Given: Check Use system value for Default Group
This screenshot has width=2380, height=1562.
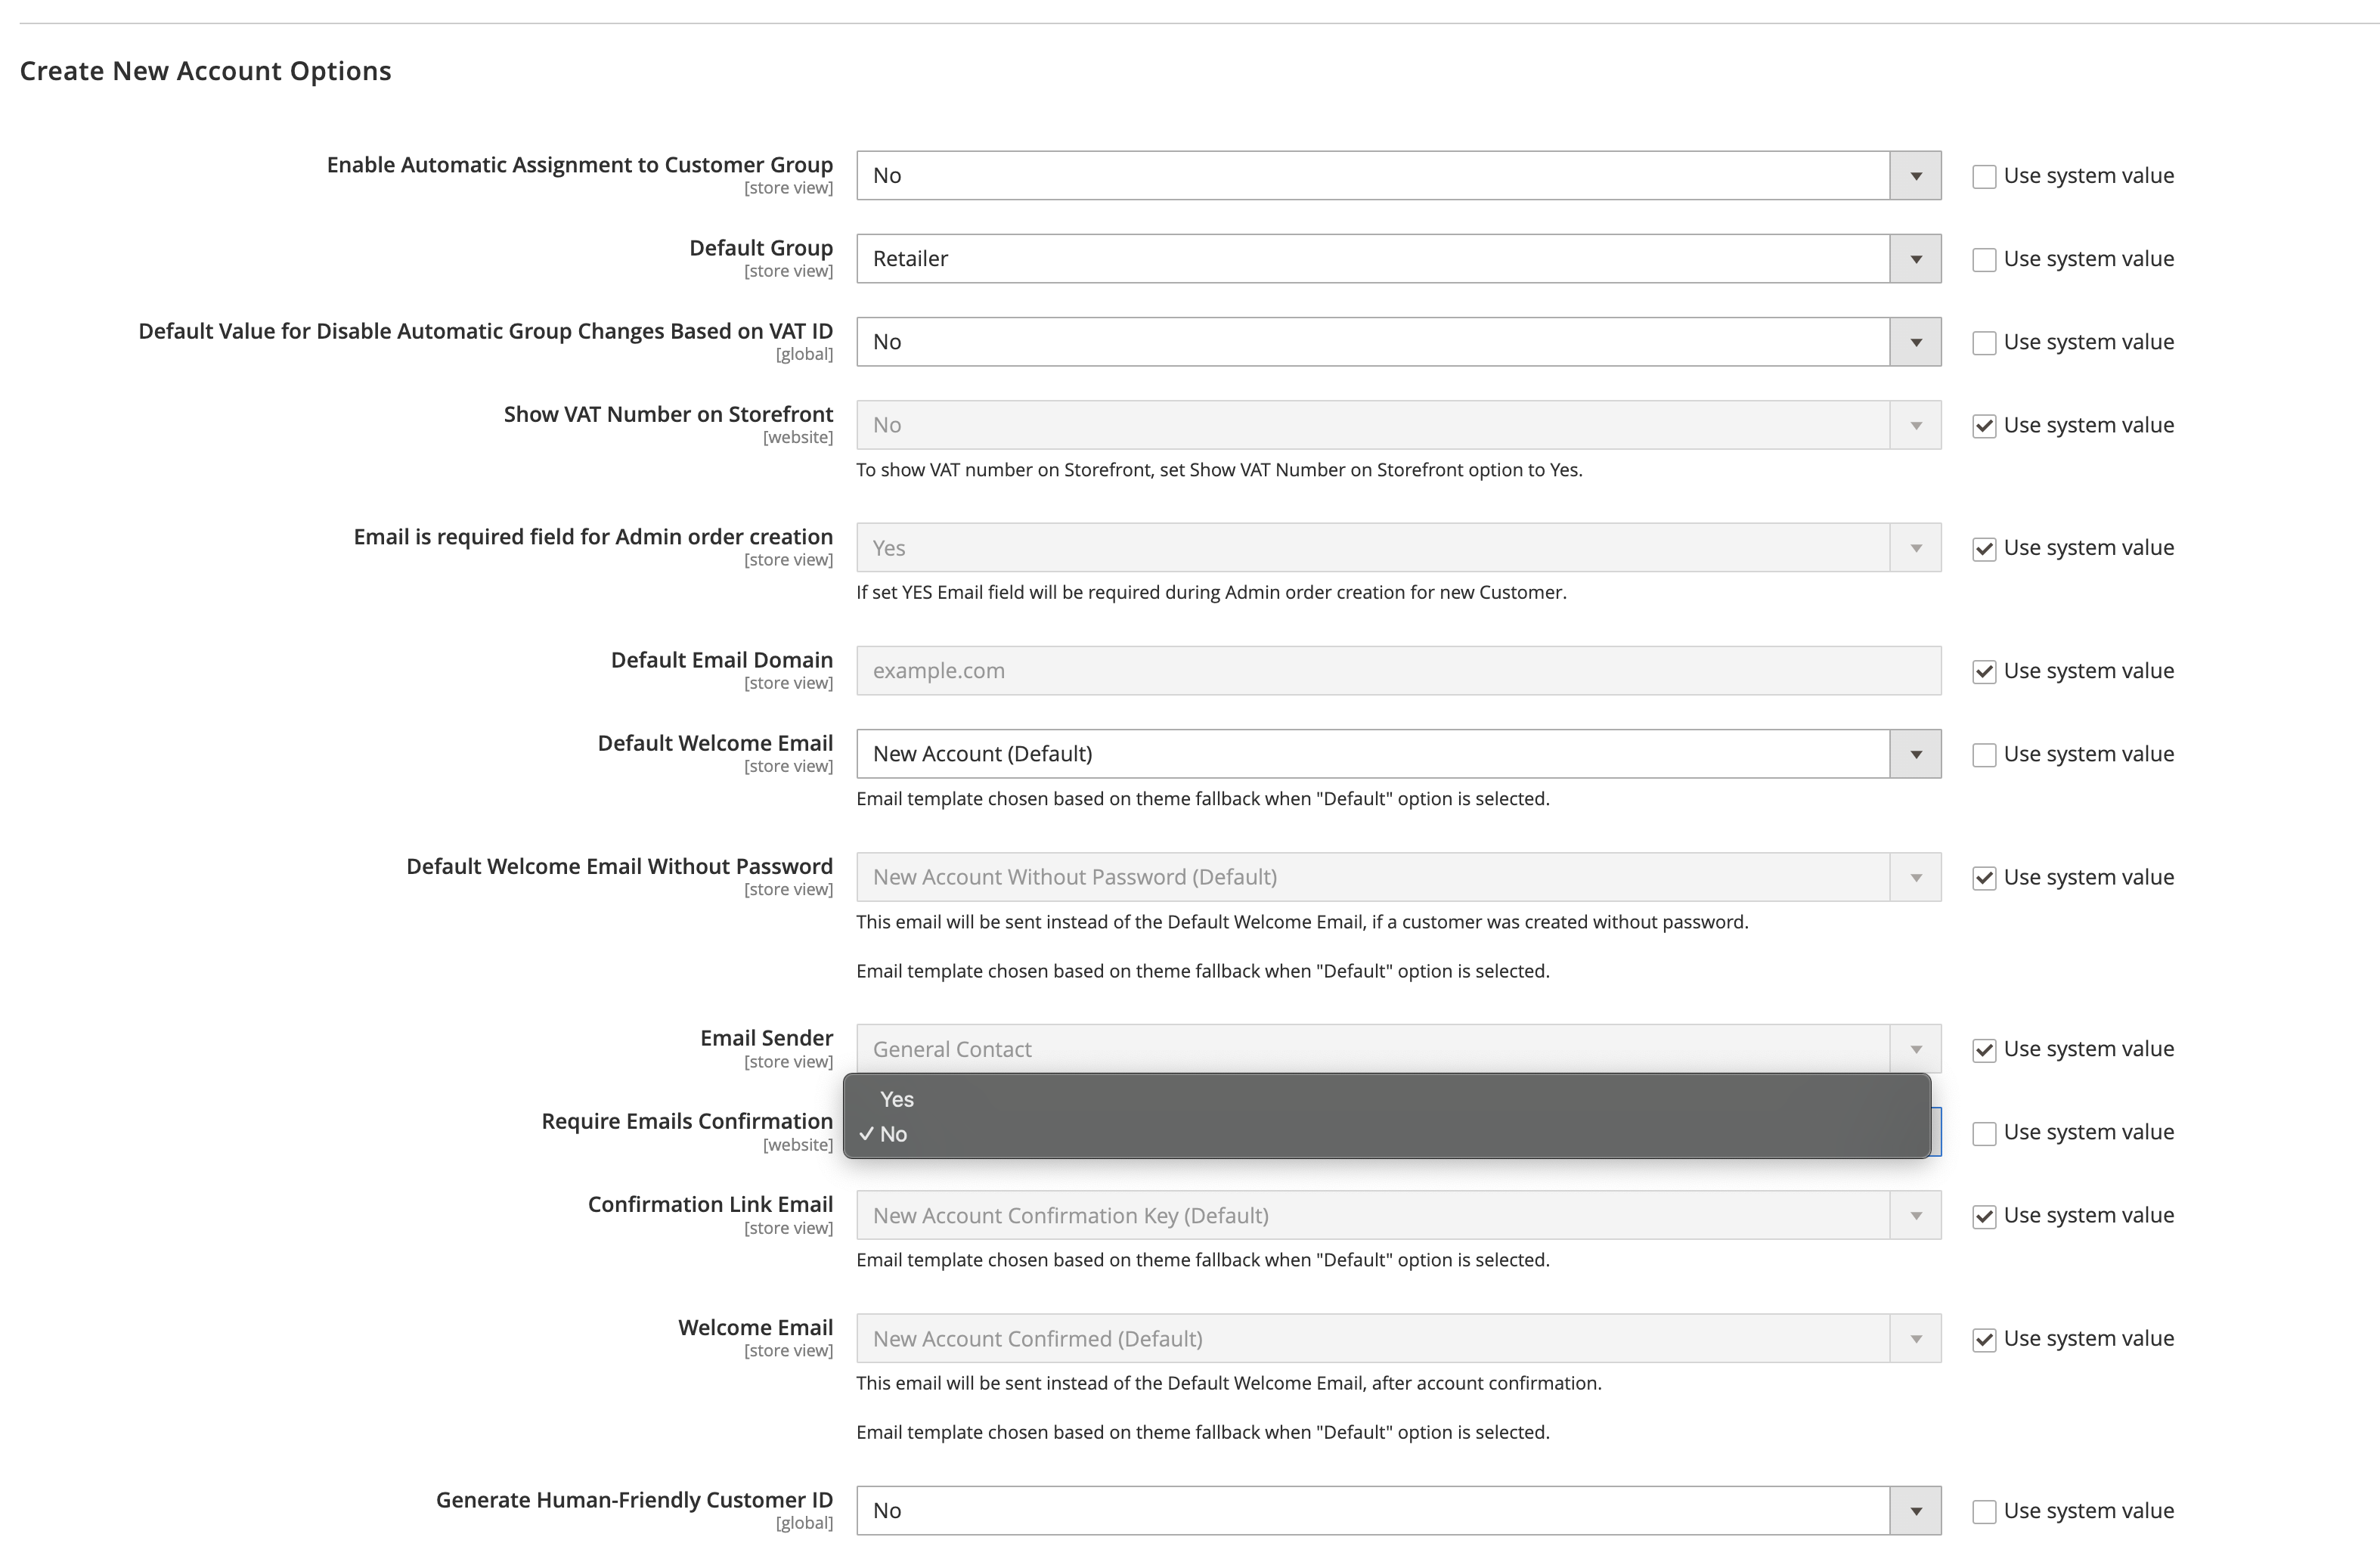Looking at the screenshot, I should [x=1984, y=260].
